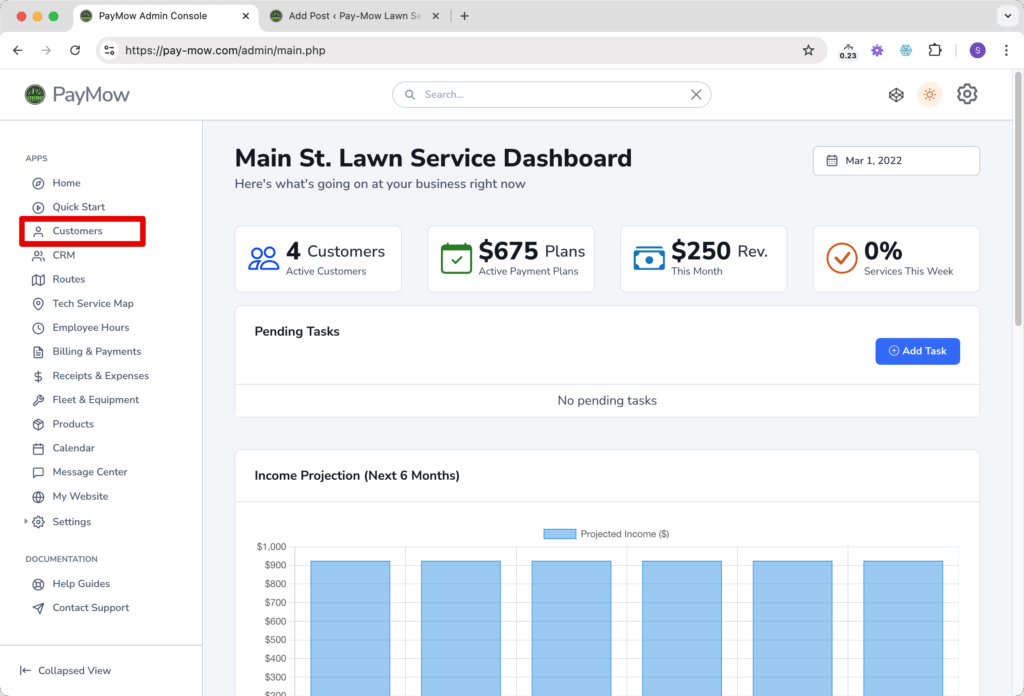Click the Billing & Payments document icon

pyautogui.click(x=39, y=352)
